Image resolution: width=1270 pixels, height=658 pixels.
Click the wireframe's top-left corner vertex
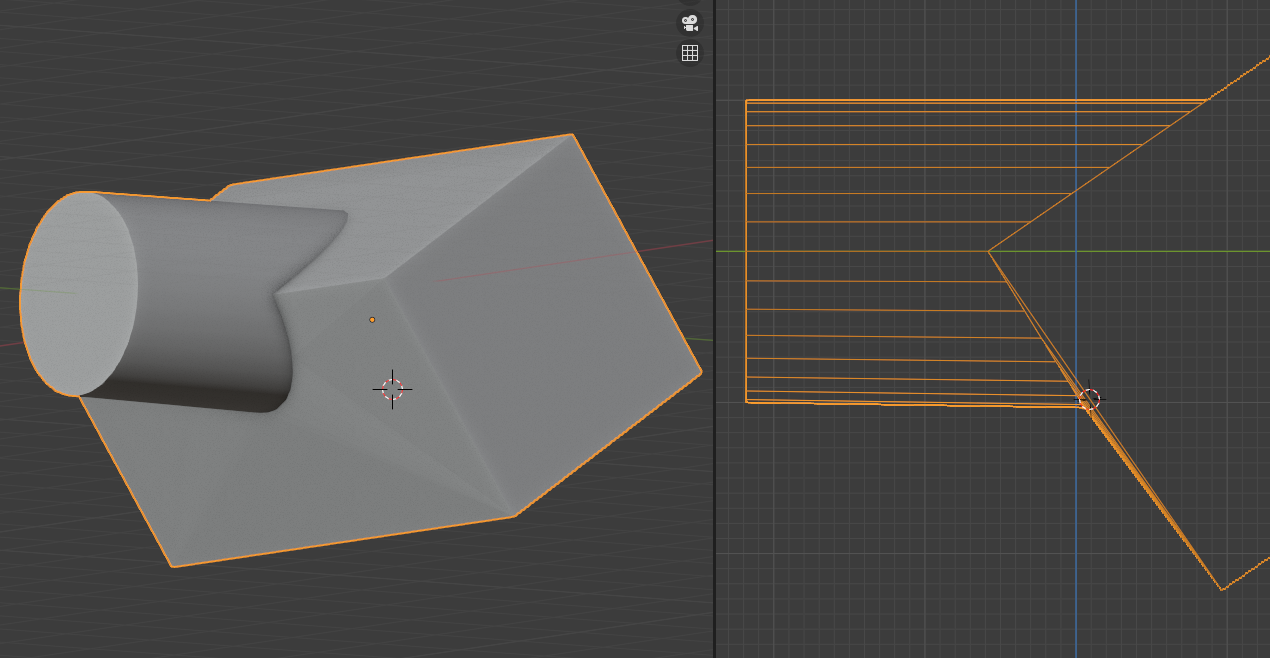coord(747,101)
